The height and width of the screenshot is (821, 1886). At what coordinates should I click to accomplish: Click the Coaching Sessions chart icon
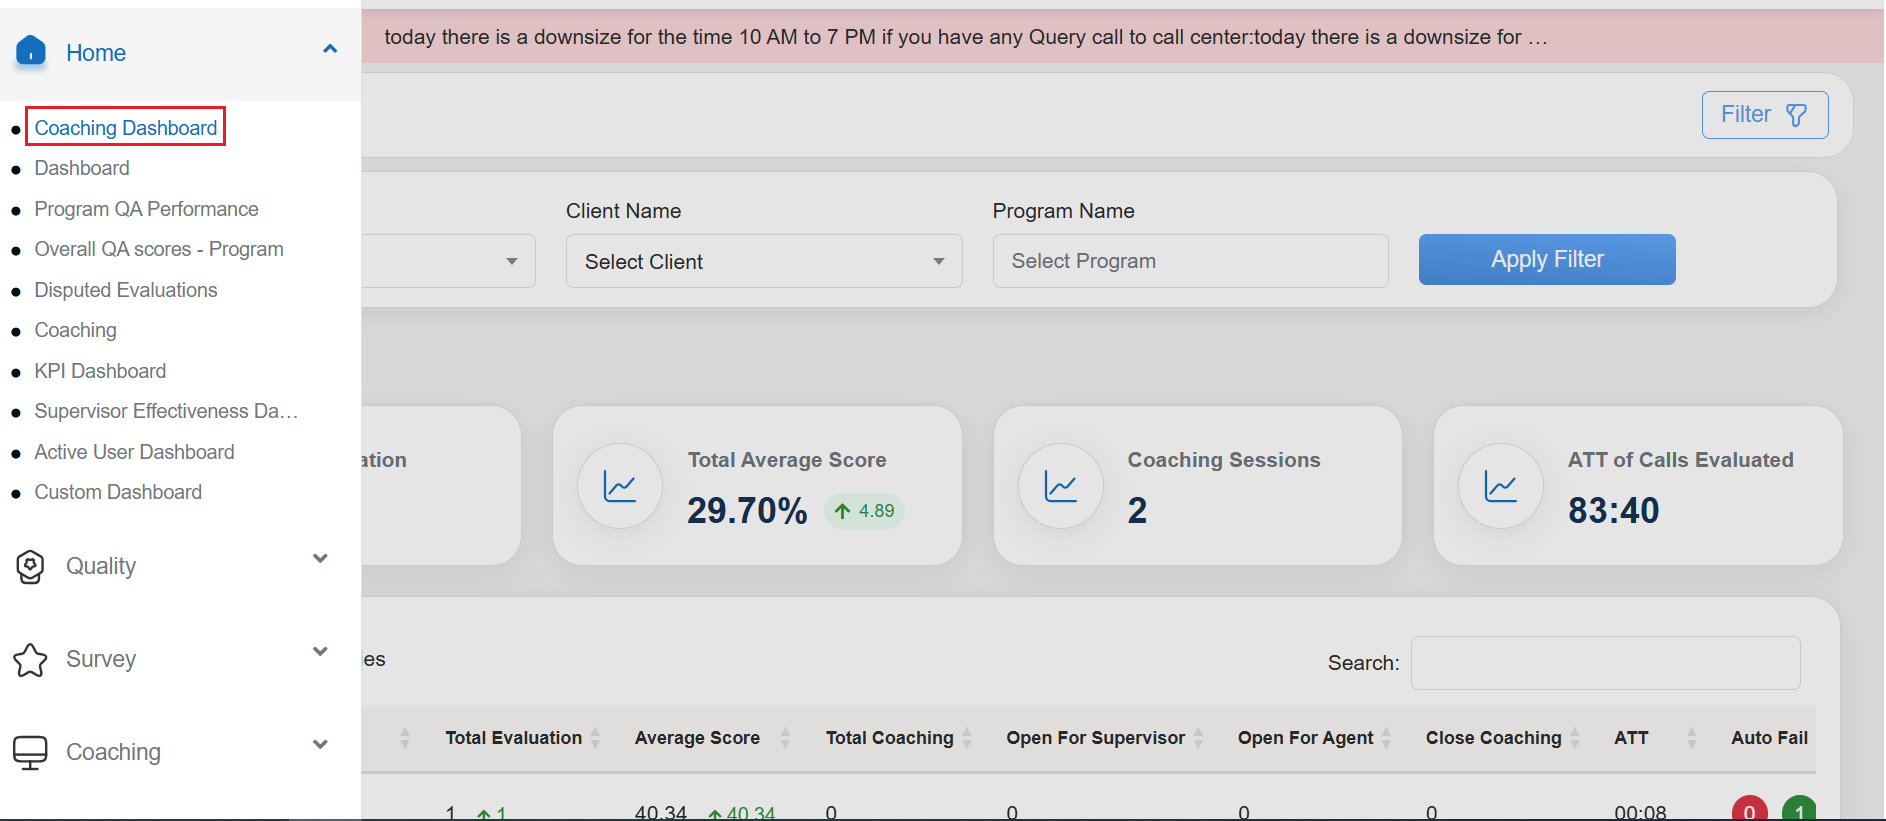[1060, 487]
